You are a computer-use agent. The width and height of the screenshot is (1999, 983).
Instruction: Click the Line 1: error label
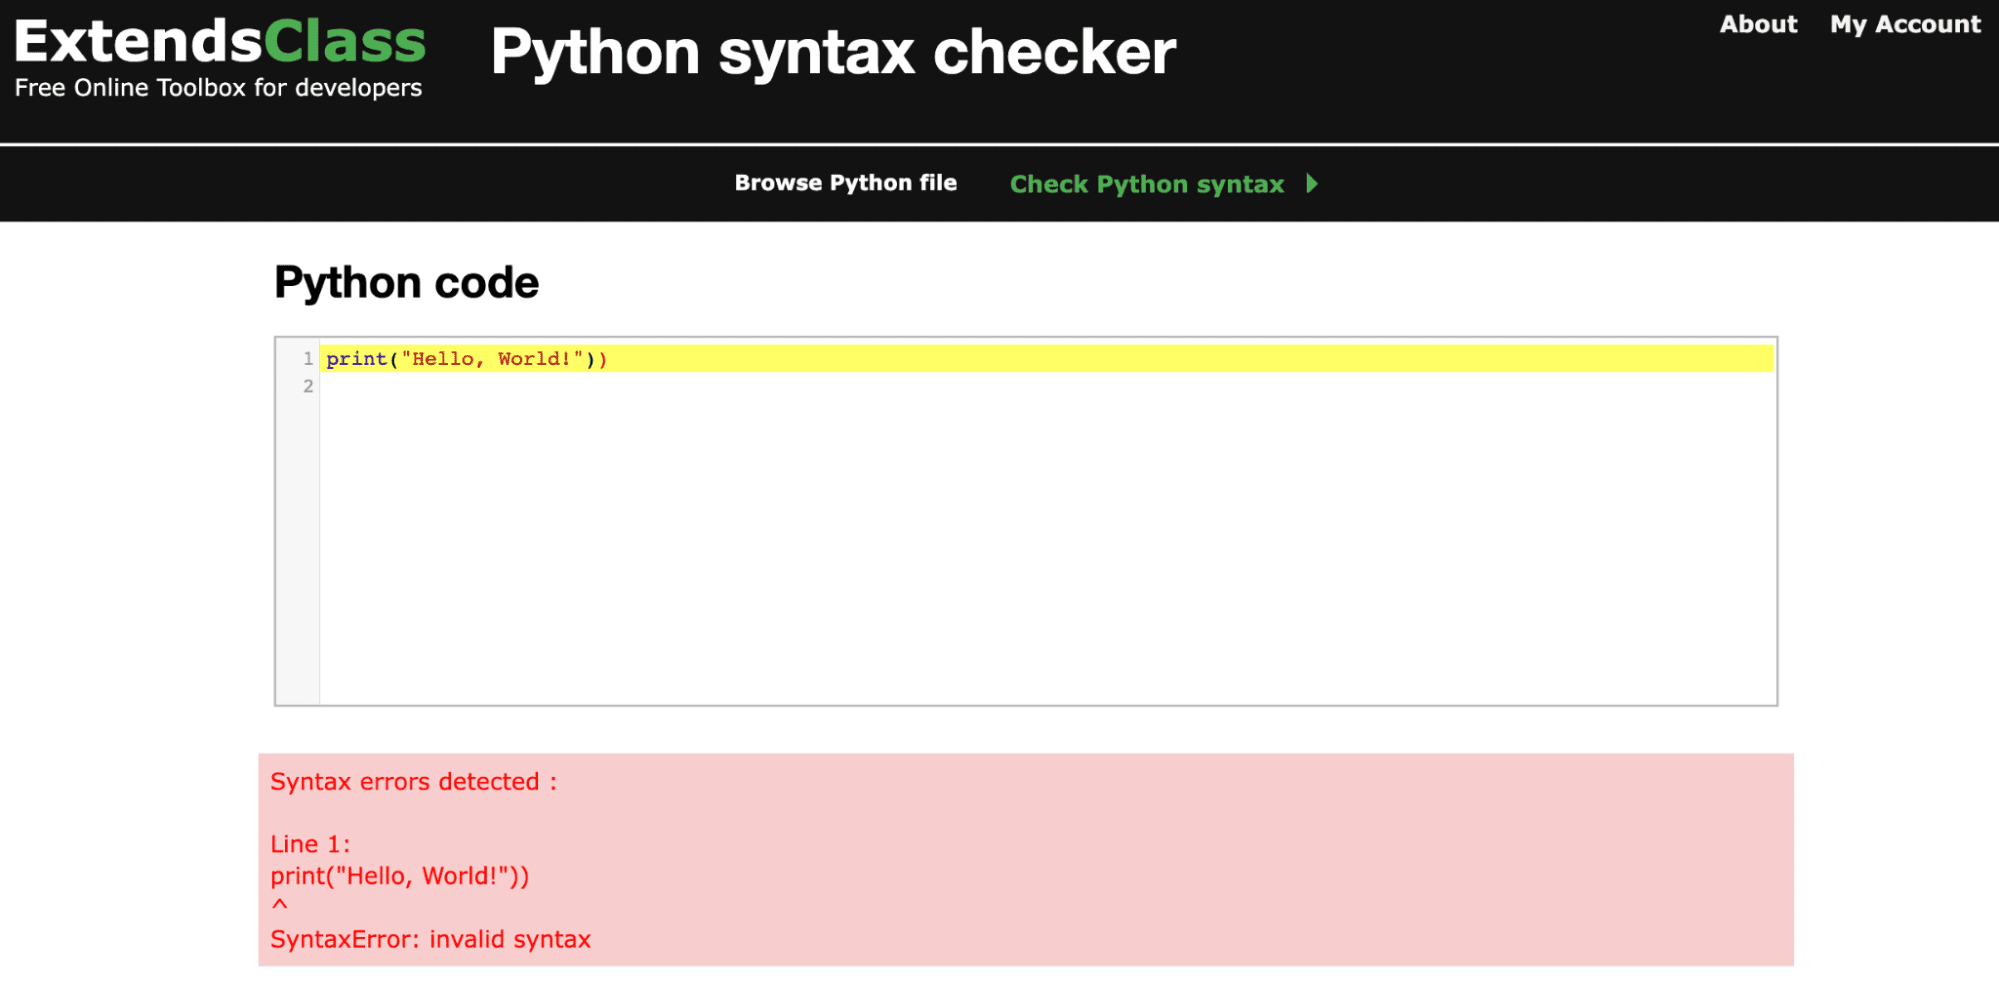point(310,844)
